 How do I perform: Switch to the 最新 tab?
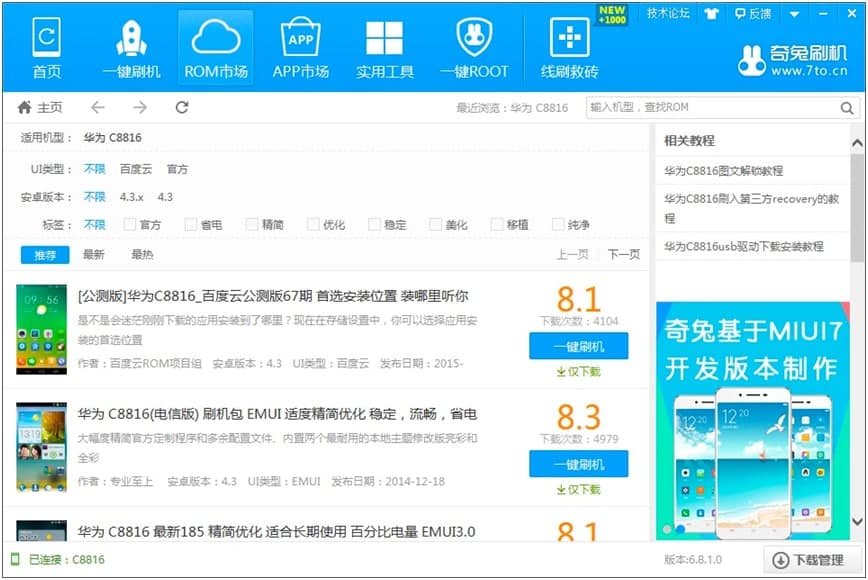coord(94,254)
